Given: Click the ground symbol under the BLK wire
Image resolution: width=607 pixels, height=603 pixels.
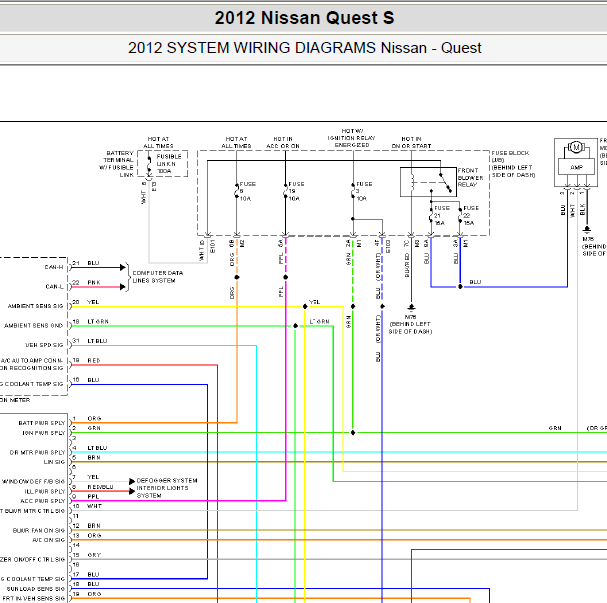Looking at the screenshot, I should point(587,230).
